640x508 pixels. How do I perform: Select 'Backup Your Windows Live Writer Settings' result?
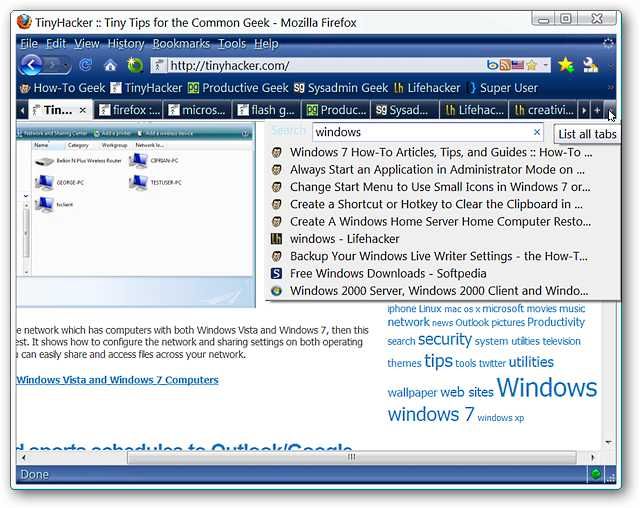coord(442,256)
